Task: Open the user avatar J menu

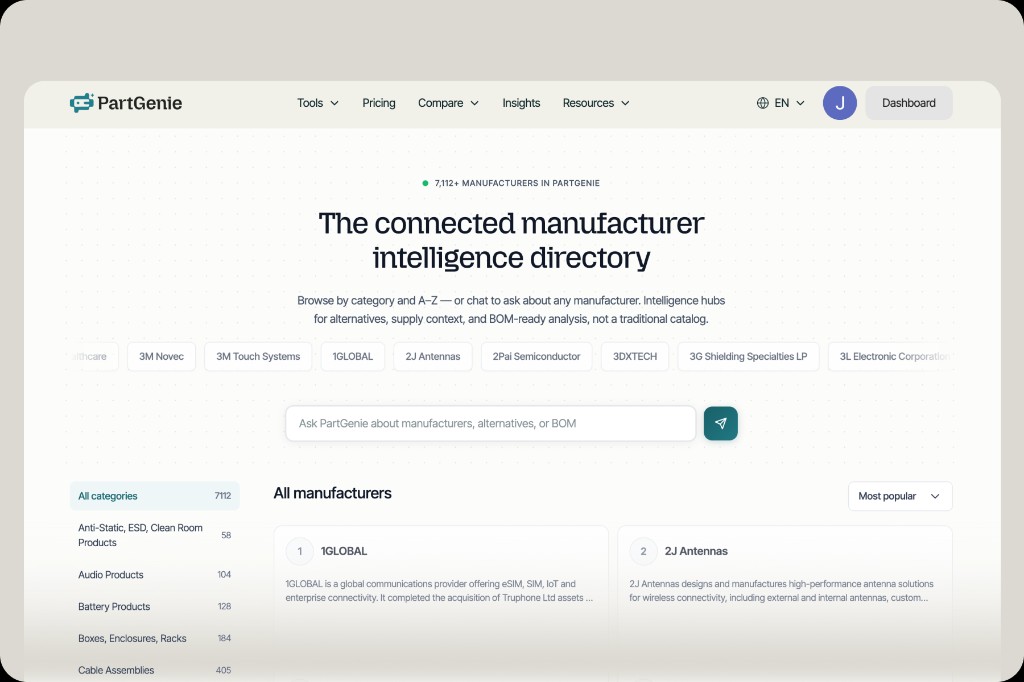Action: tap(839, 103)
